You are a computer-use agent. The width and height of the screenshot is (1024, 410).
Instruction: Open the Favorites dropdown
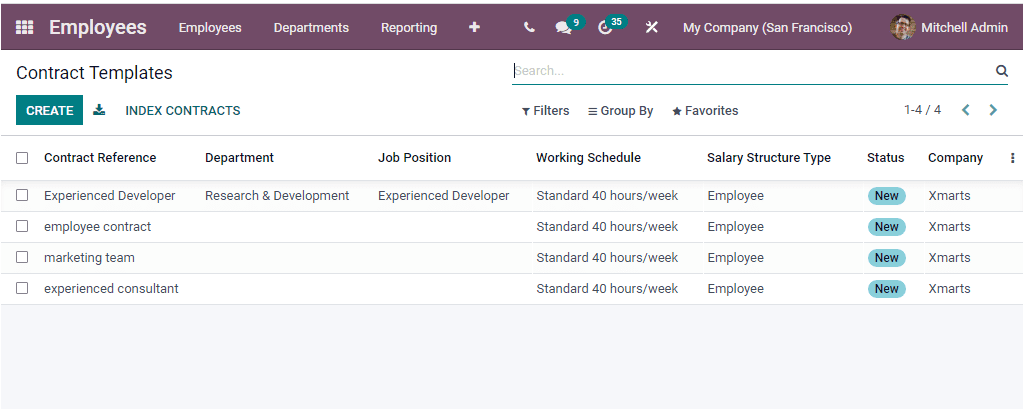(705, 111)
